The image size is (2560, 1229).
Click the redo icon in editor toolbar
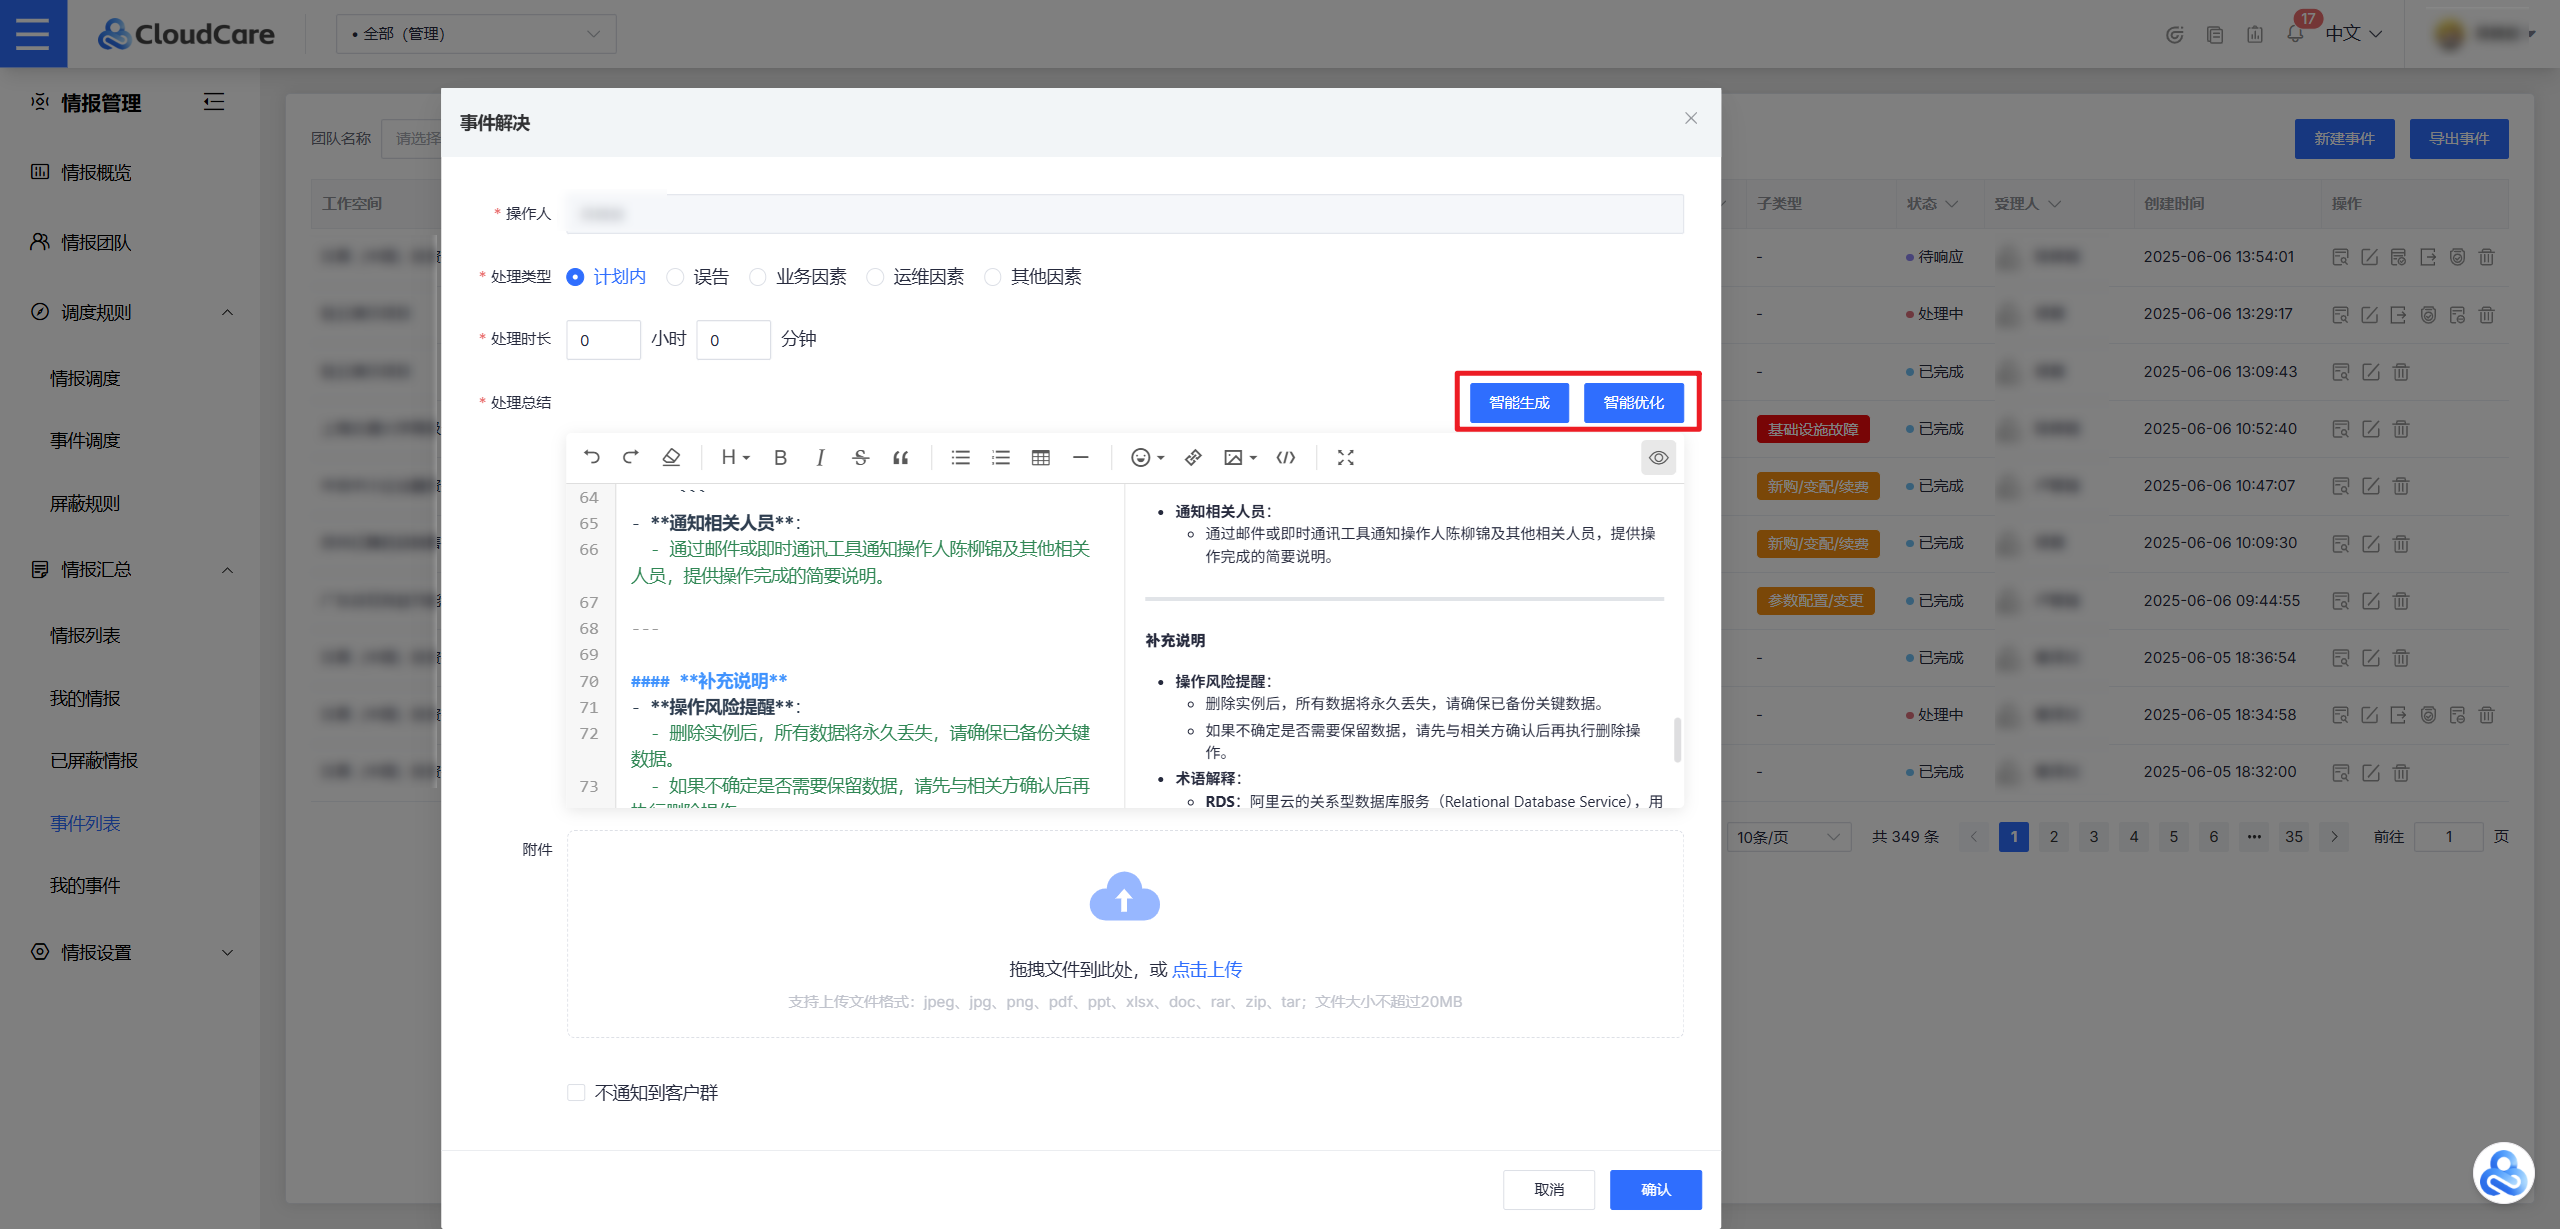click(x=630, y=457)
